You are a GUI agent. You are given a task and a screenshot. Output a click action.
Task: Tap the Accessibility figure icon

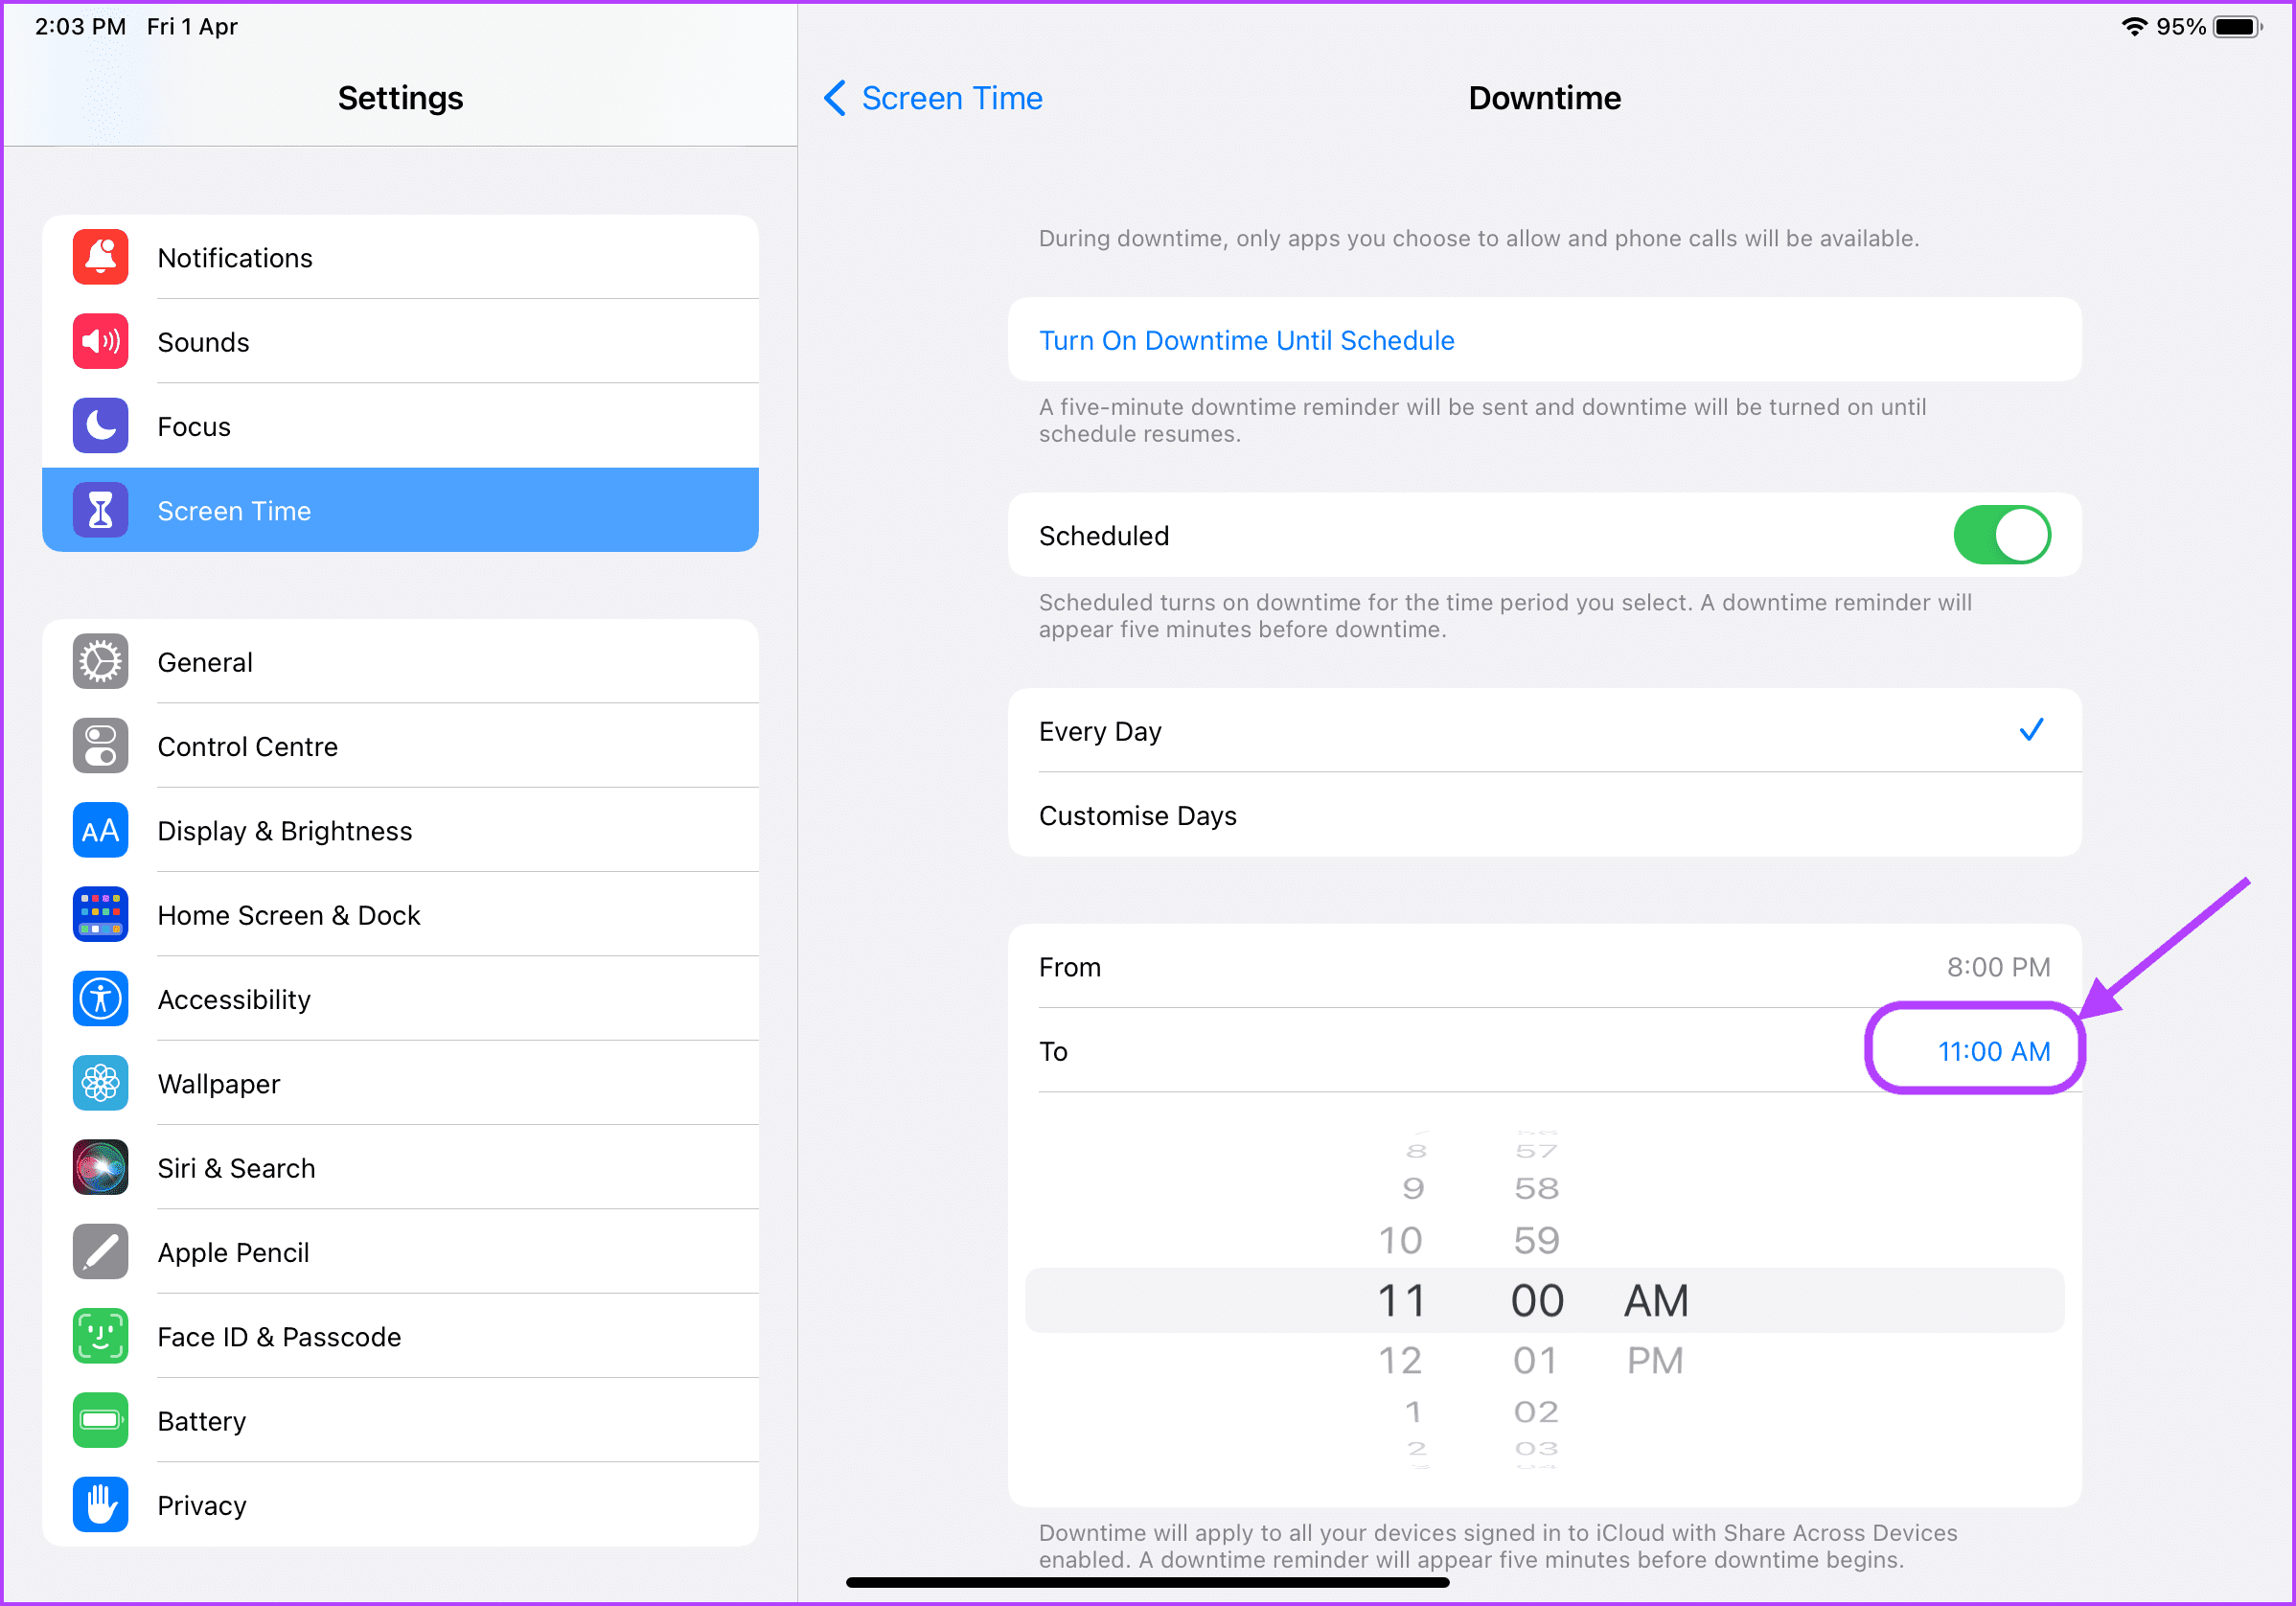coord(100,999)
